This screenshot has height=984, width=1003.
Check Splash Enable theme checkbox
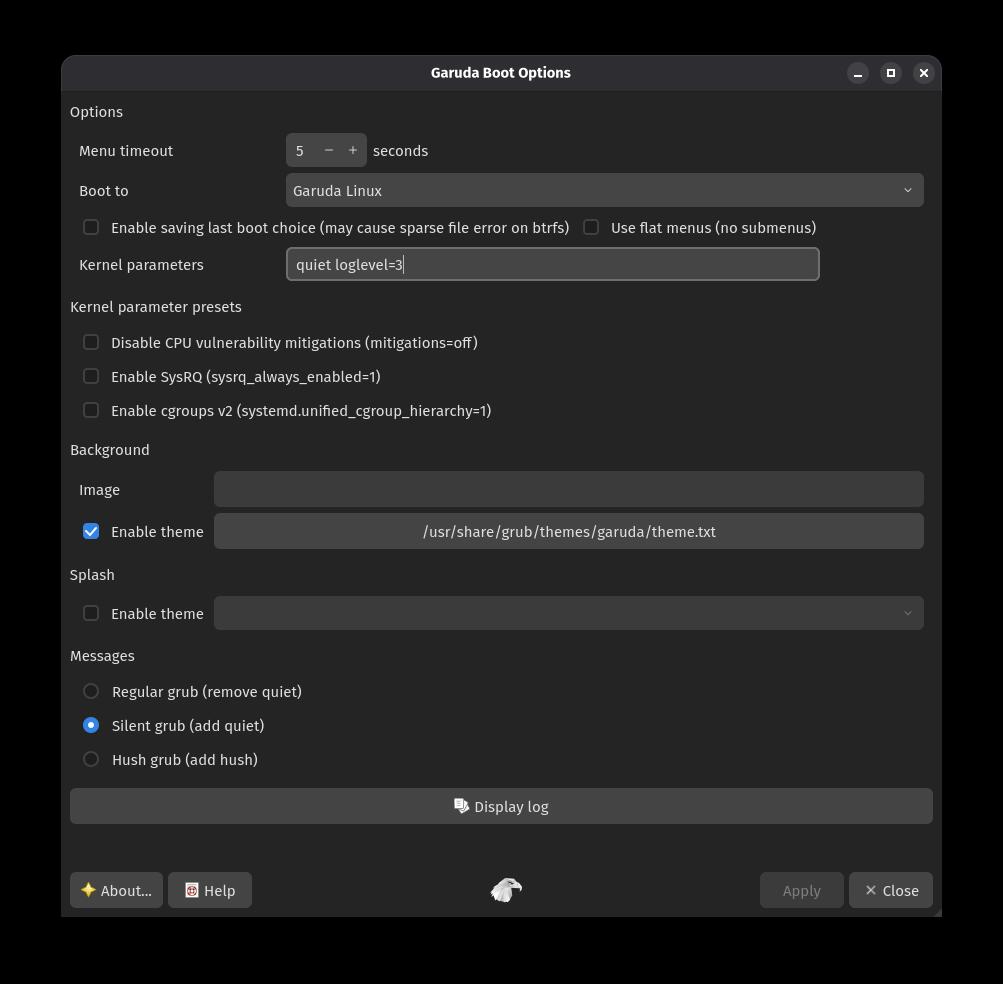click(x=91, y=613)
